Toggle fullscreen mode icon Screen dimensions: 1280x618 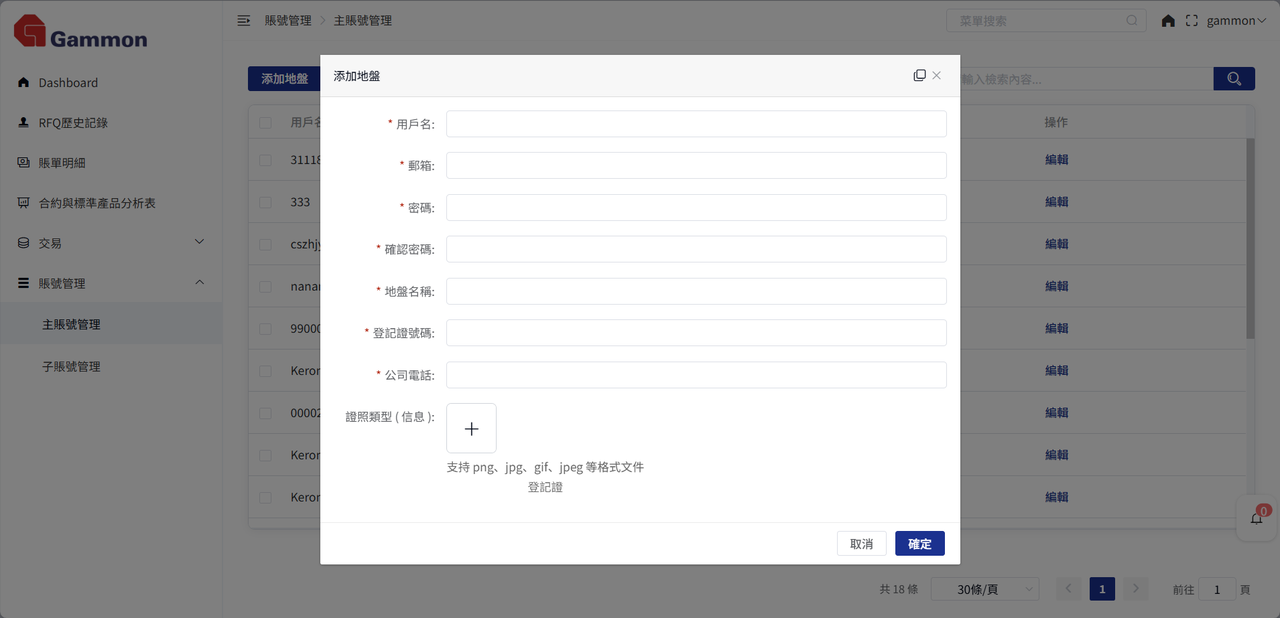pyautogui.click(x=1191, y=21)
